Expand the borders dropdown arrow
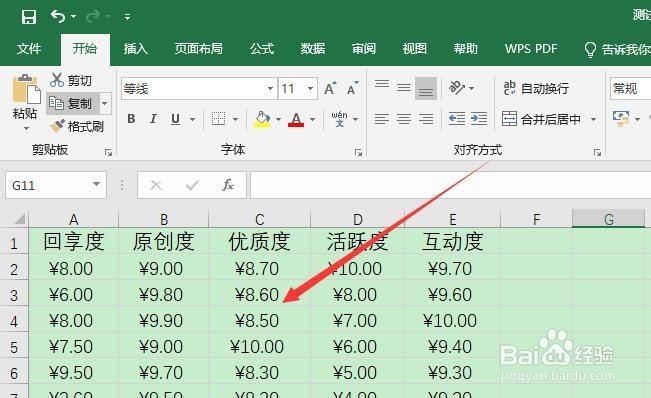 click(235, 120)
